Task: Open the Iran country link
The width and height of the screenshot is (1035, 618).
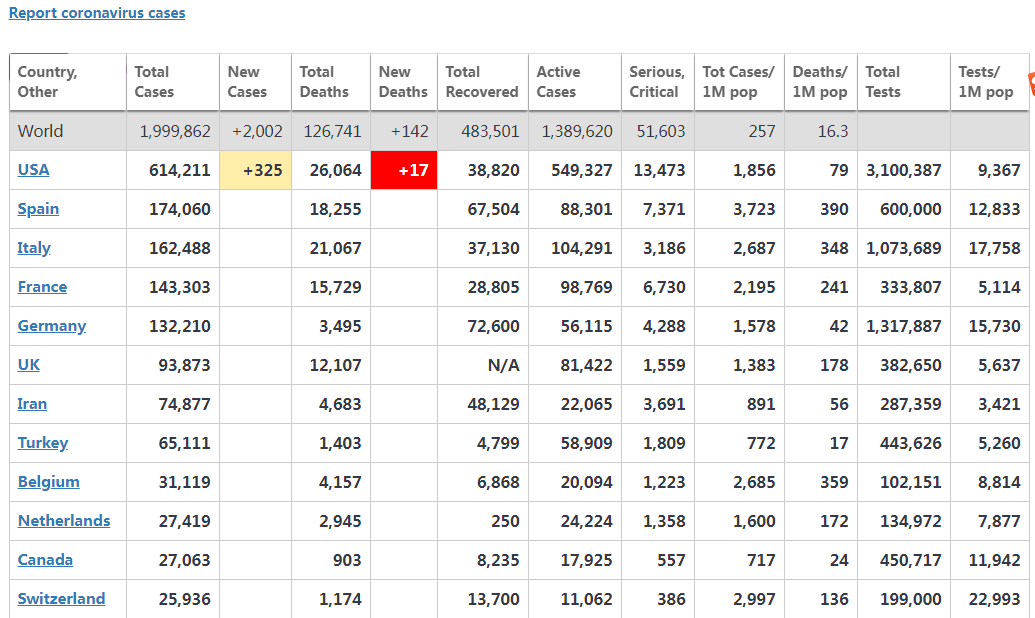Action: click(x=32, y=403)
